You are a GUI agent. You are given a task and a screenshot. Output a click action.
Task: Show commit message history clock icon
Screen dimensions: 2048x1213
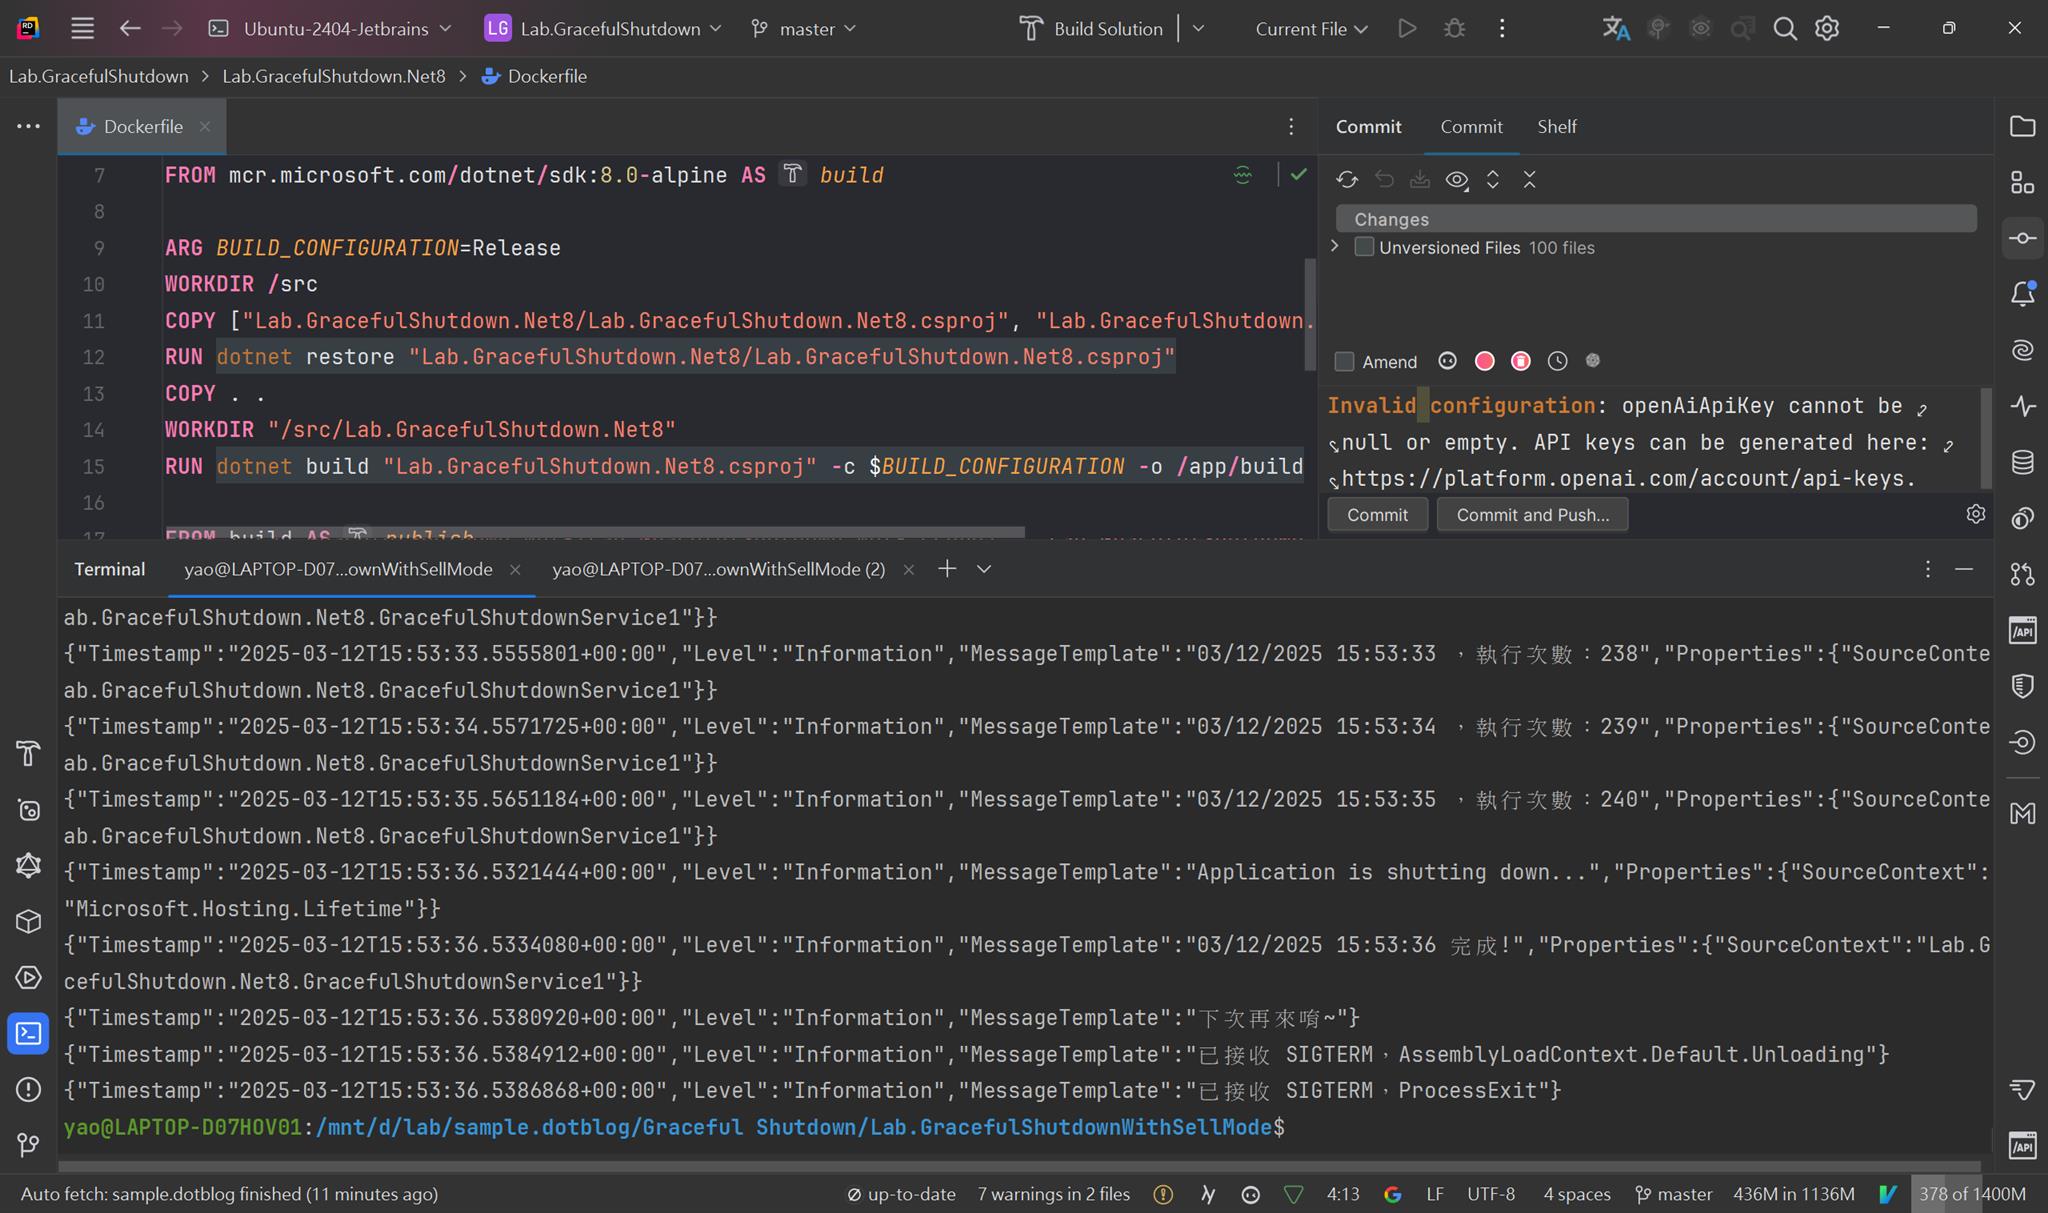[1557, 361]
